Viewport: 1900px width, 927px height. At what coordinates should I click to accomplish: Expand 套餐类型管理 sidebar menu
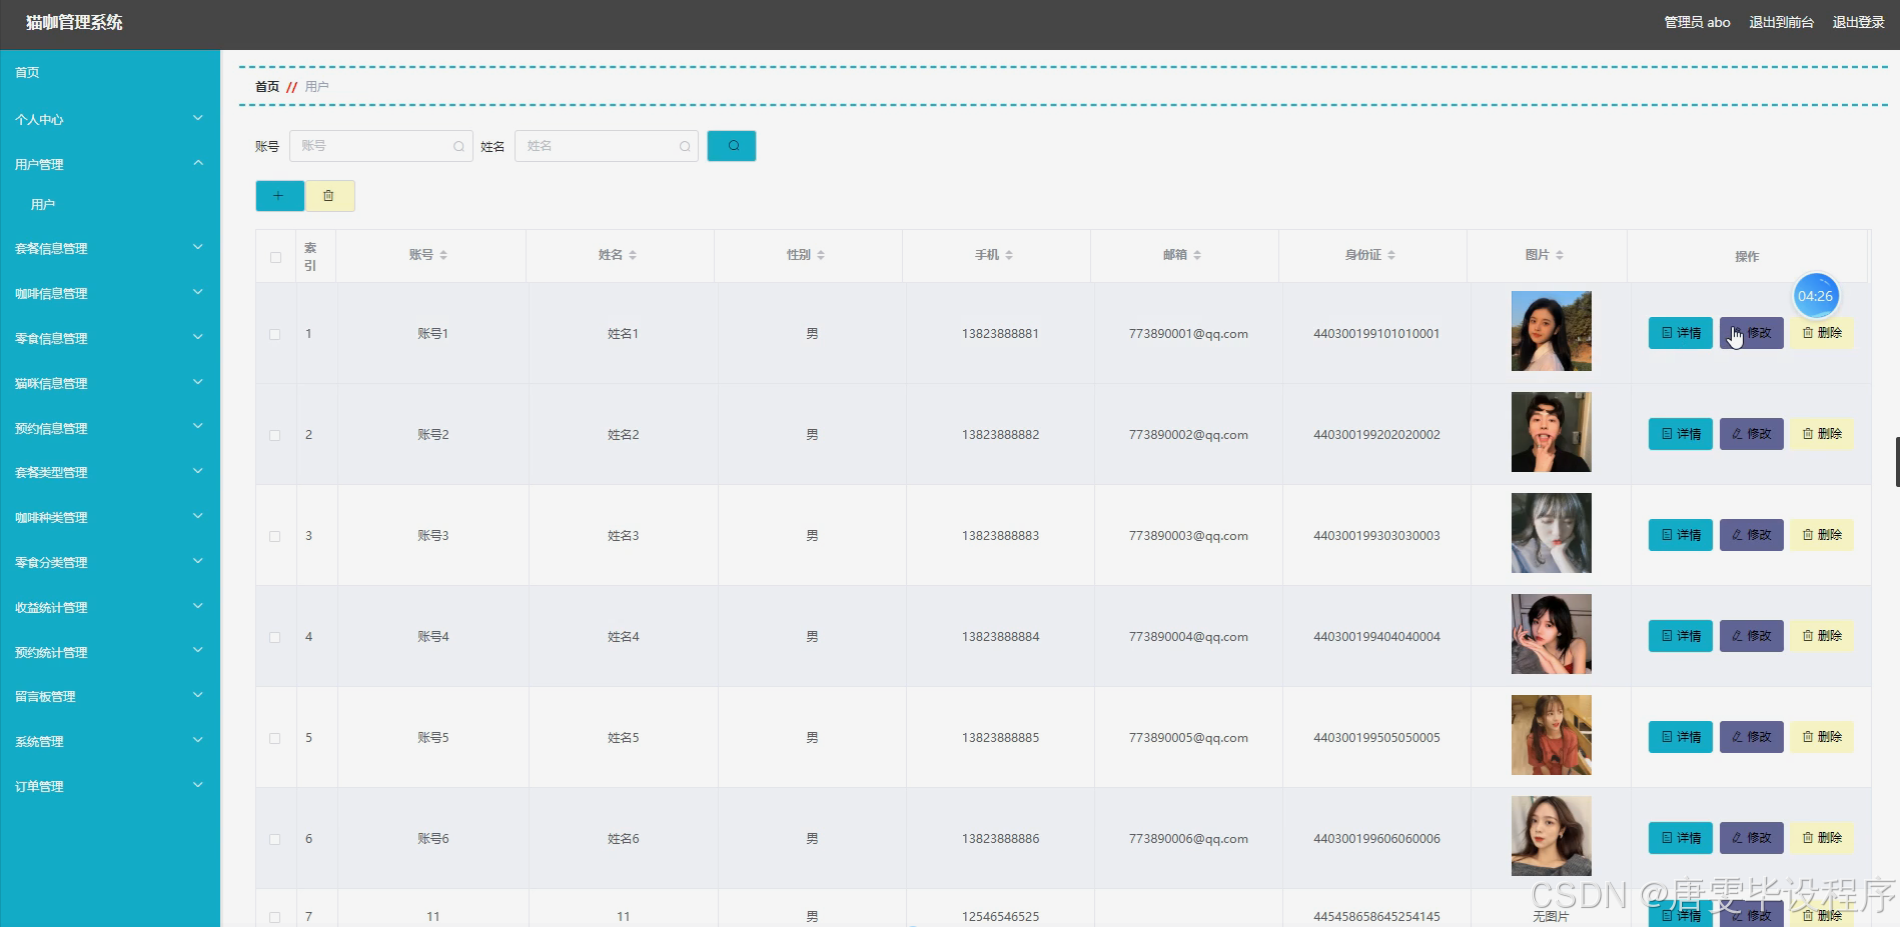[x=110, y=472]
